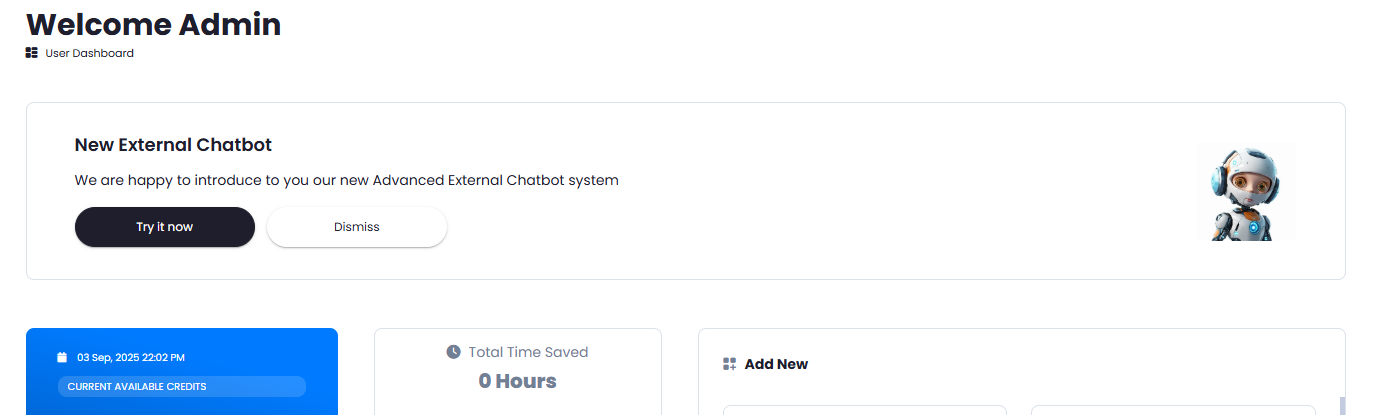Select the second card under Add New
Screen dimensions: 1378x415
[x=1172, y=410]
